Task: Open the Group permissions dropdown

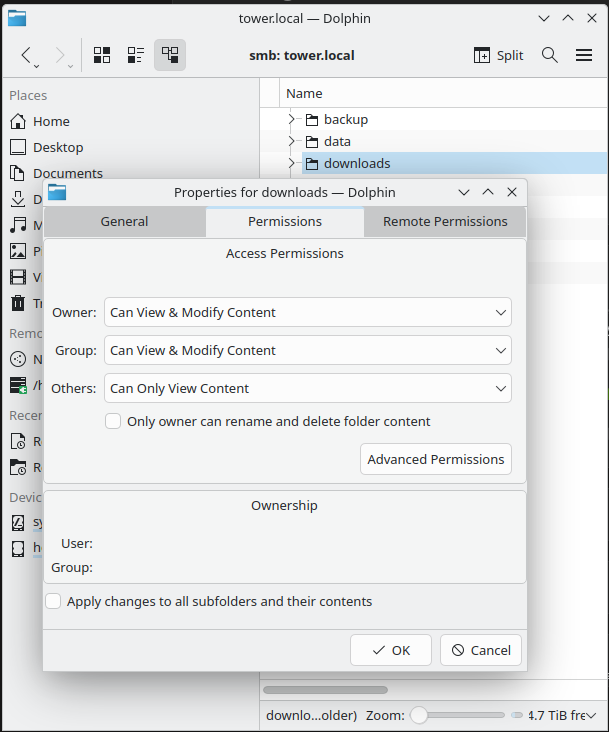Action: coord(308,350)
